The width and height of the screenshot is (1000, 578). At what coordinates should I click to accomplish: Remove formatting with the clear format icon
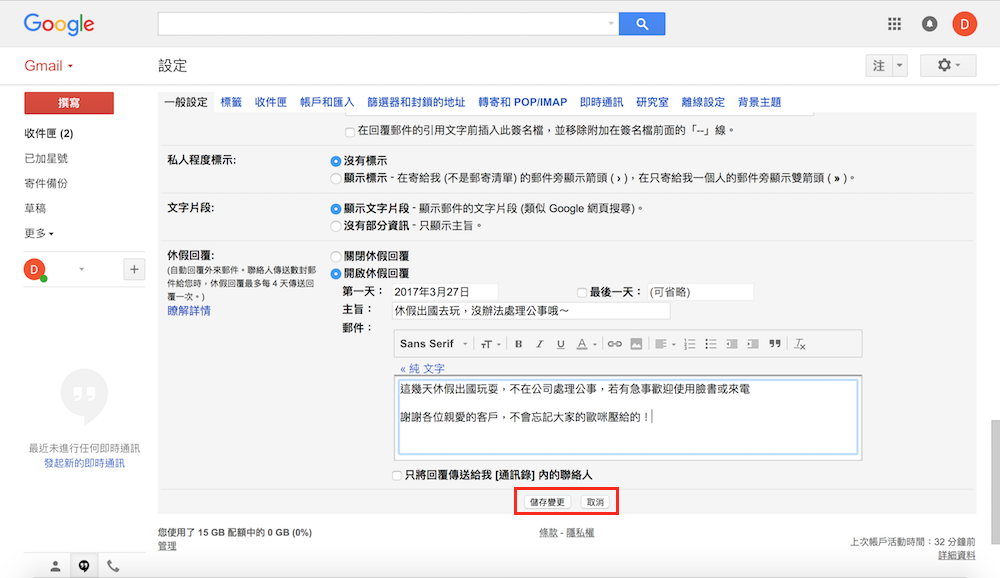click(x=799, y=344)
